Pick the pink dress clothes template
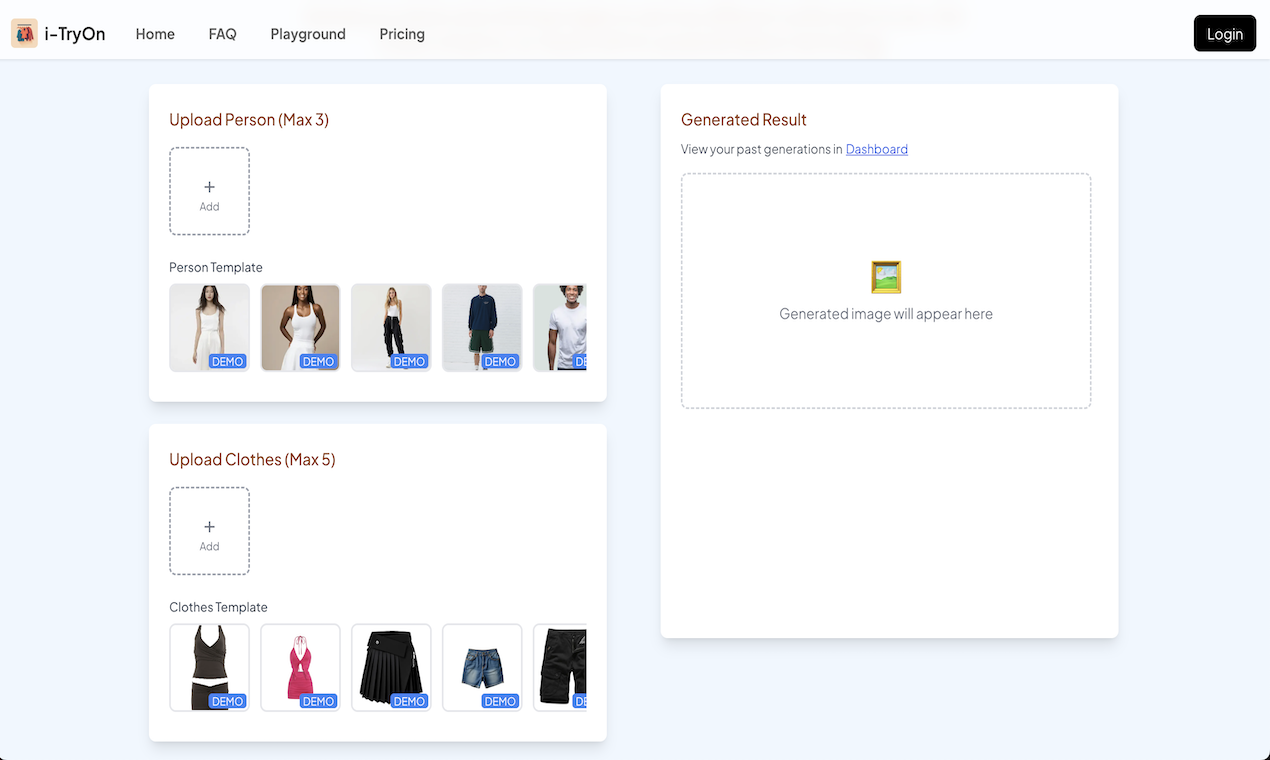The width and height of the screenshot is (1270, 760). pos(300,667)
